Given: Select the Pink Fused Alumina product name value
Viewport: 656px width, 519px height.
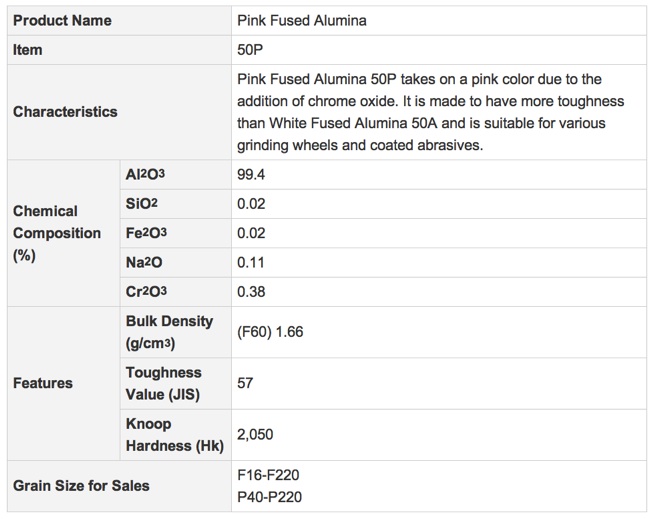Looking at the screenshot, I should tap(302, 20).
